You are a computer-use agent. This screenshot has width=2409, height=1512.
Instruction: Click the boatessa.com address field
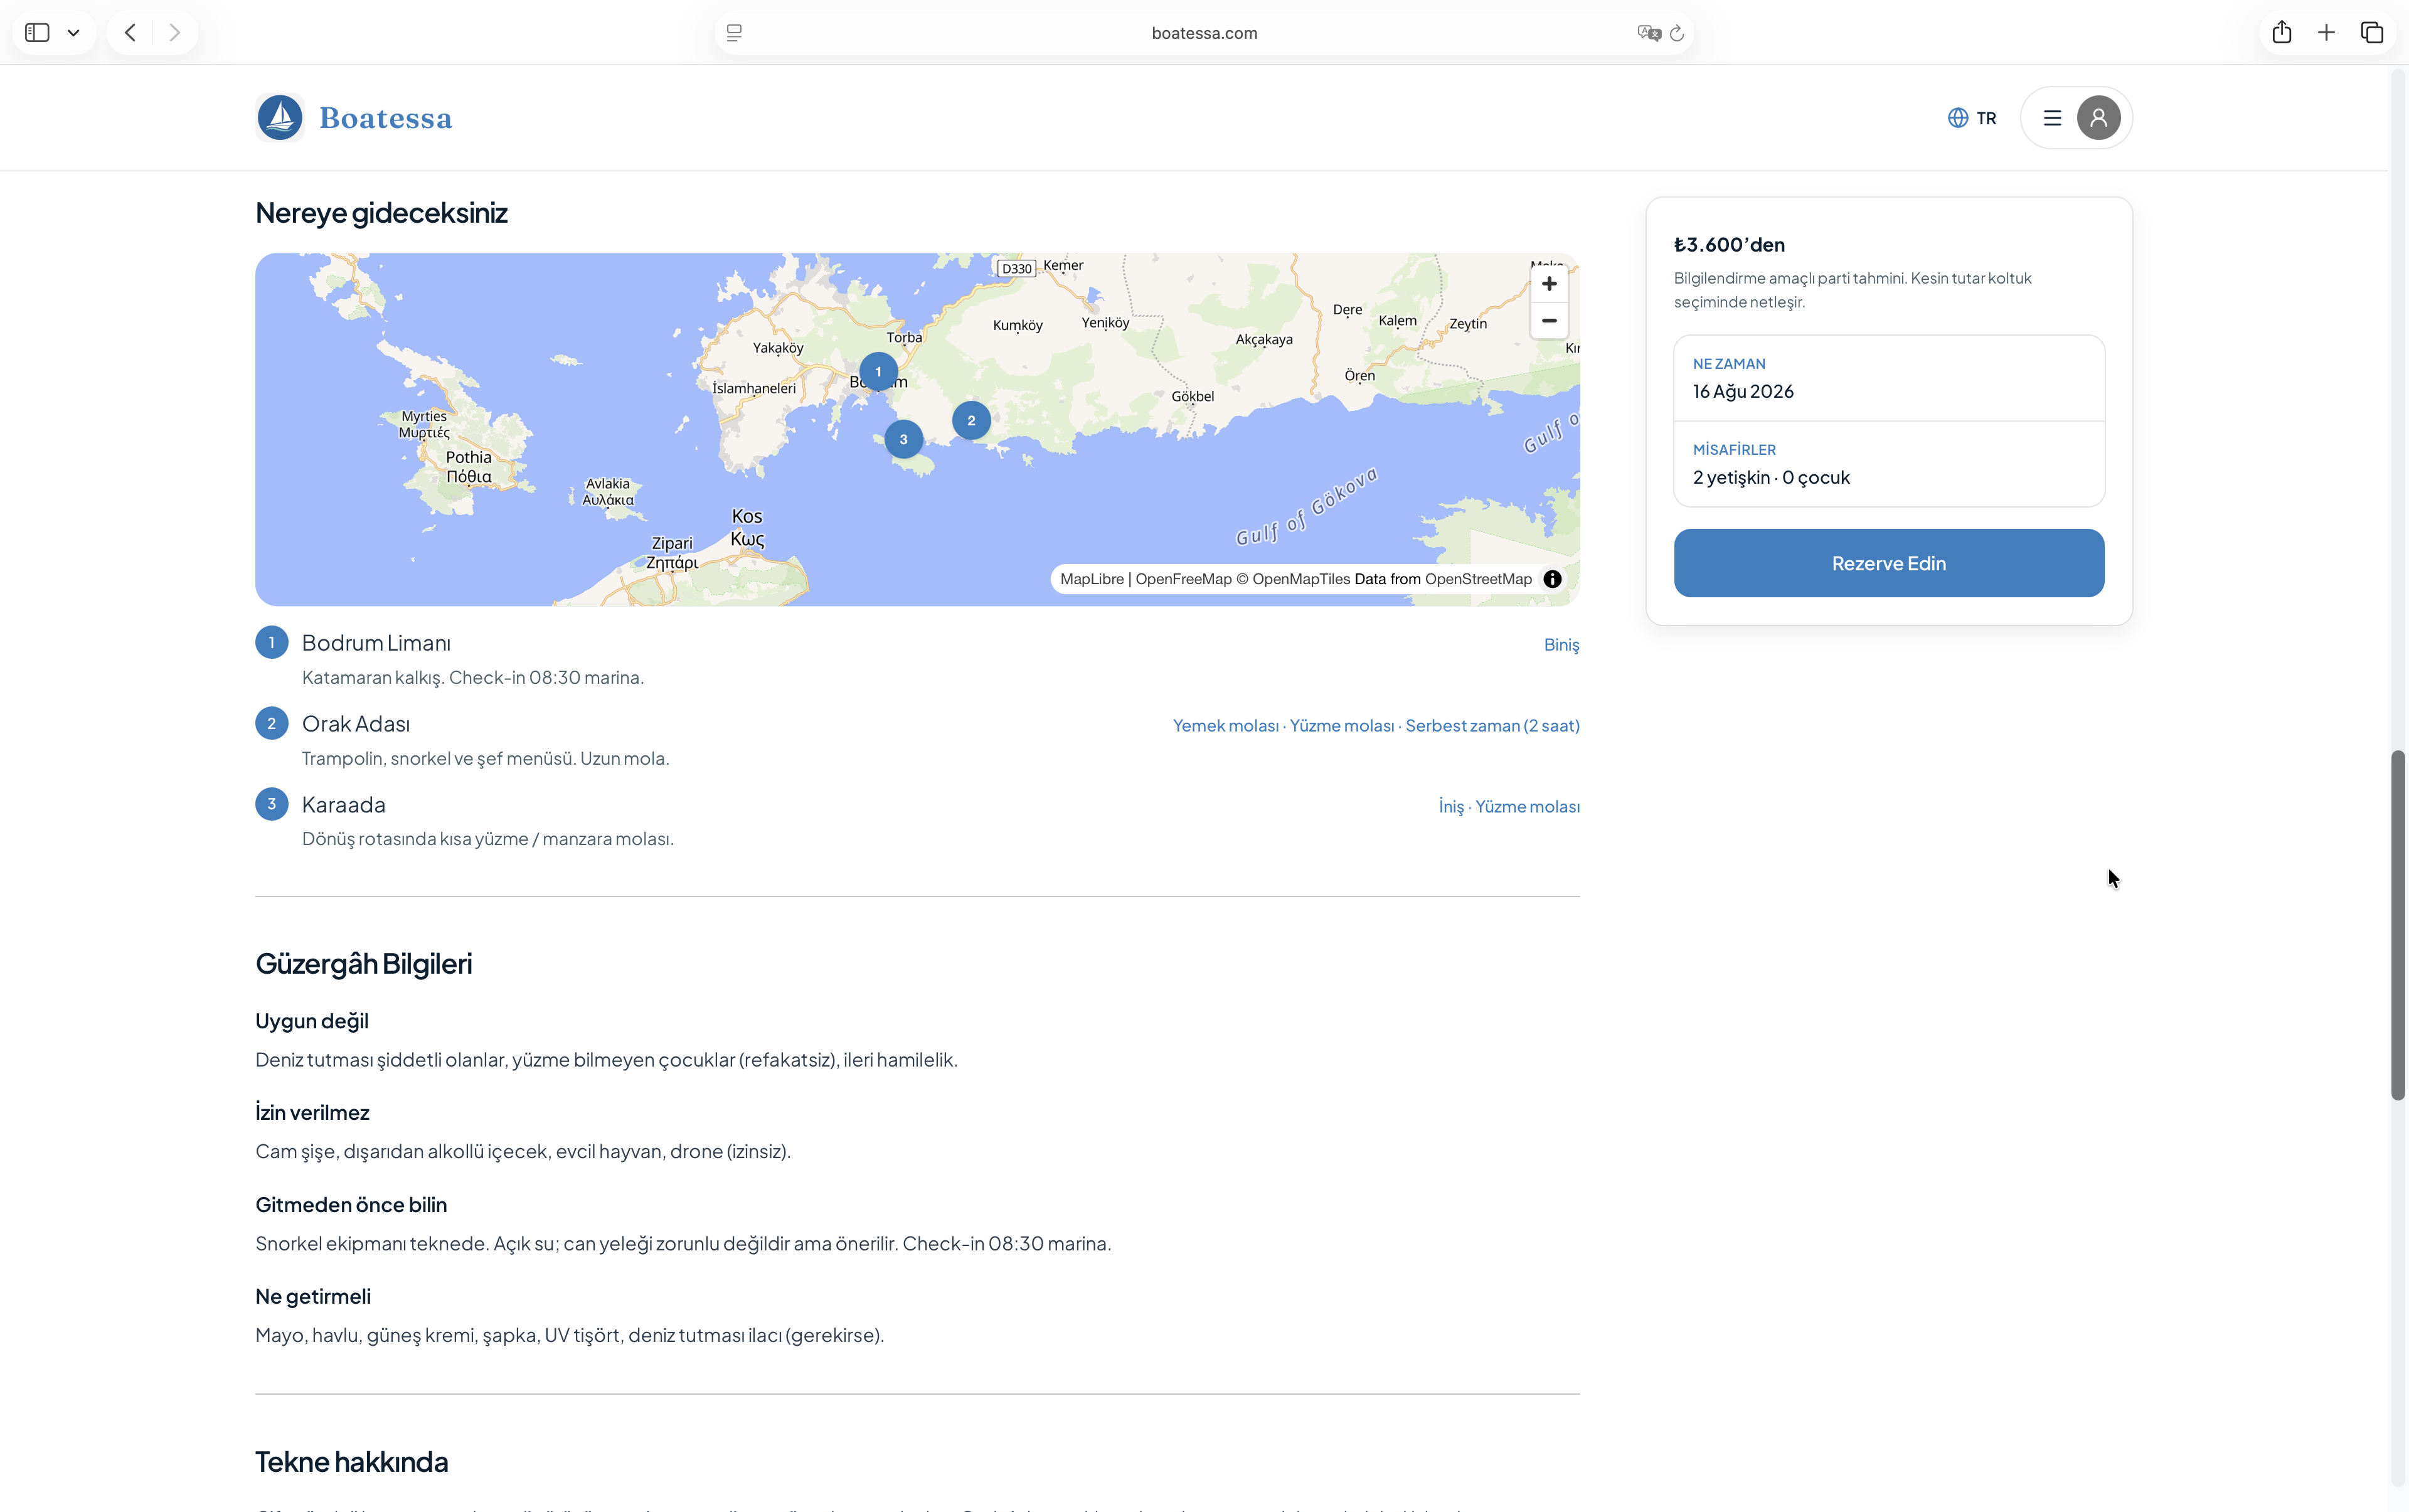1204,33
